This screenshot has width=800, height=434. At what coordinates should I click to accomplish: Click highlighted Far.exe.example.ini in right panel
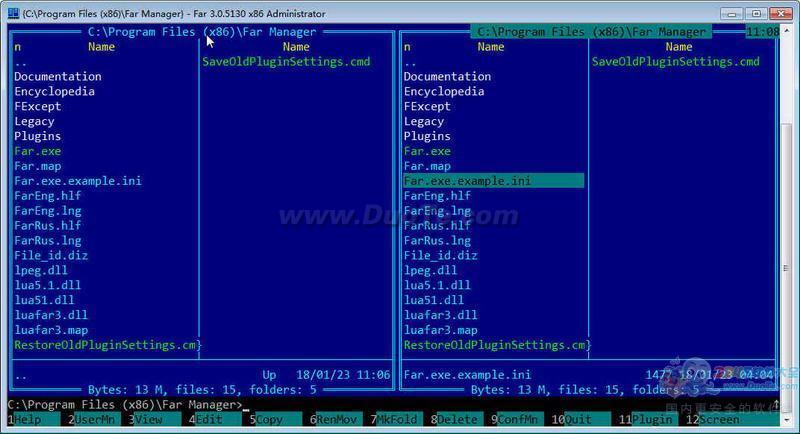tap(493, 181)
